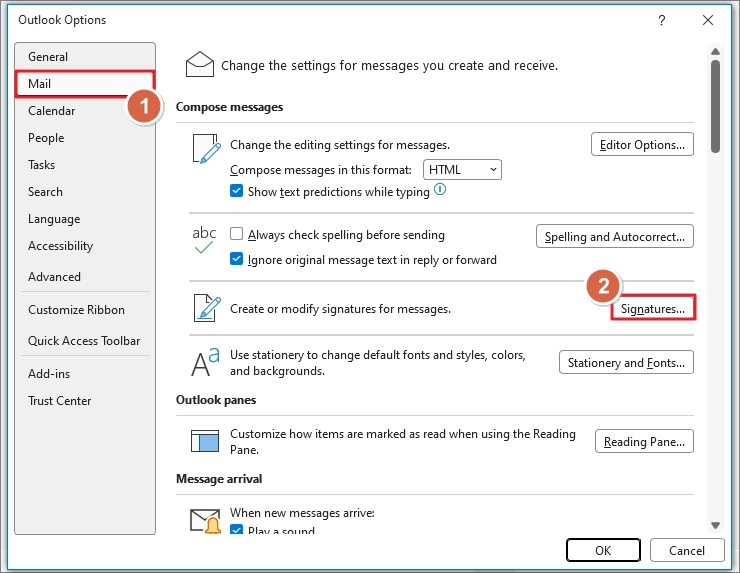The width and height of the screenshot is (740, 573).
Task: Click 'Customize how items are marked as read' text
Action: click(403, 441)
